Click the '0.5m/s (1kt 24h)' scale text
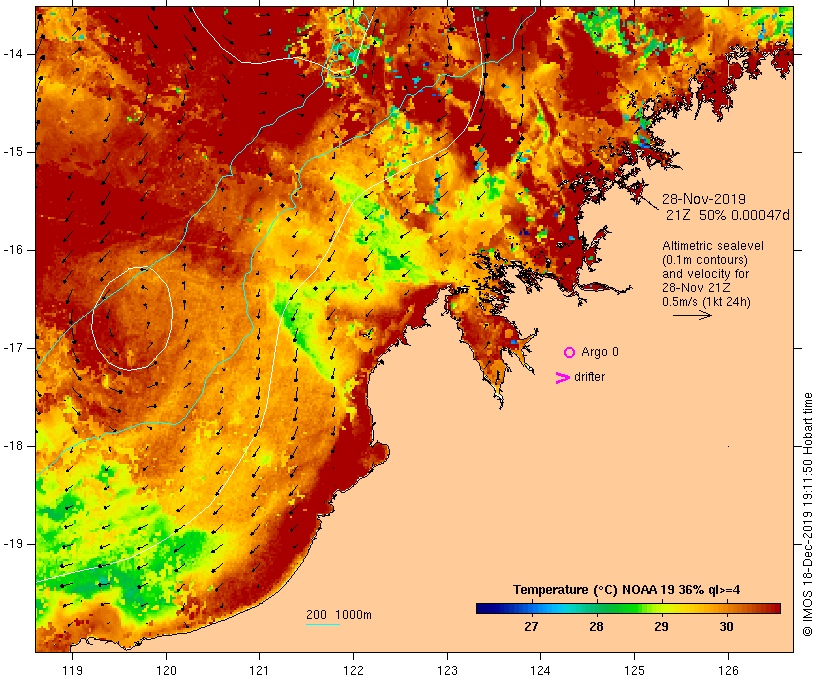 [707, 302]
